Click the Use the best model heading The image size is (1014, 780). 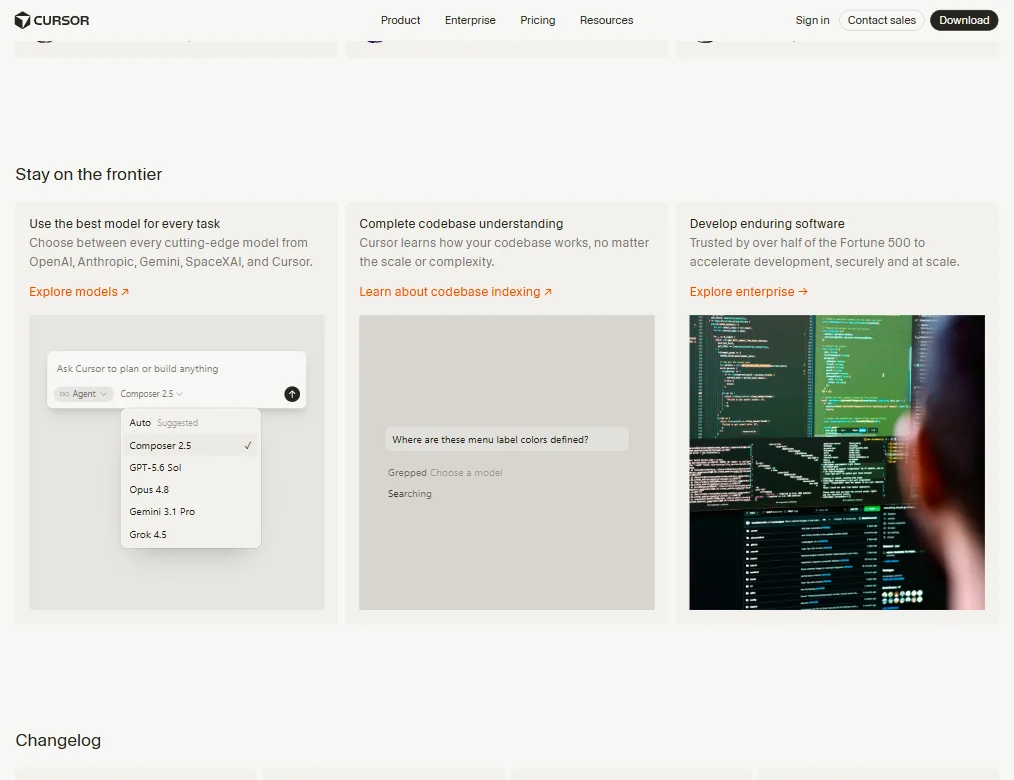(x=124, y=224)
